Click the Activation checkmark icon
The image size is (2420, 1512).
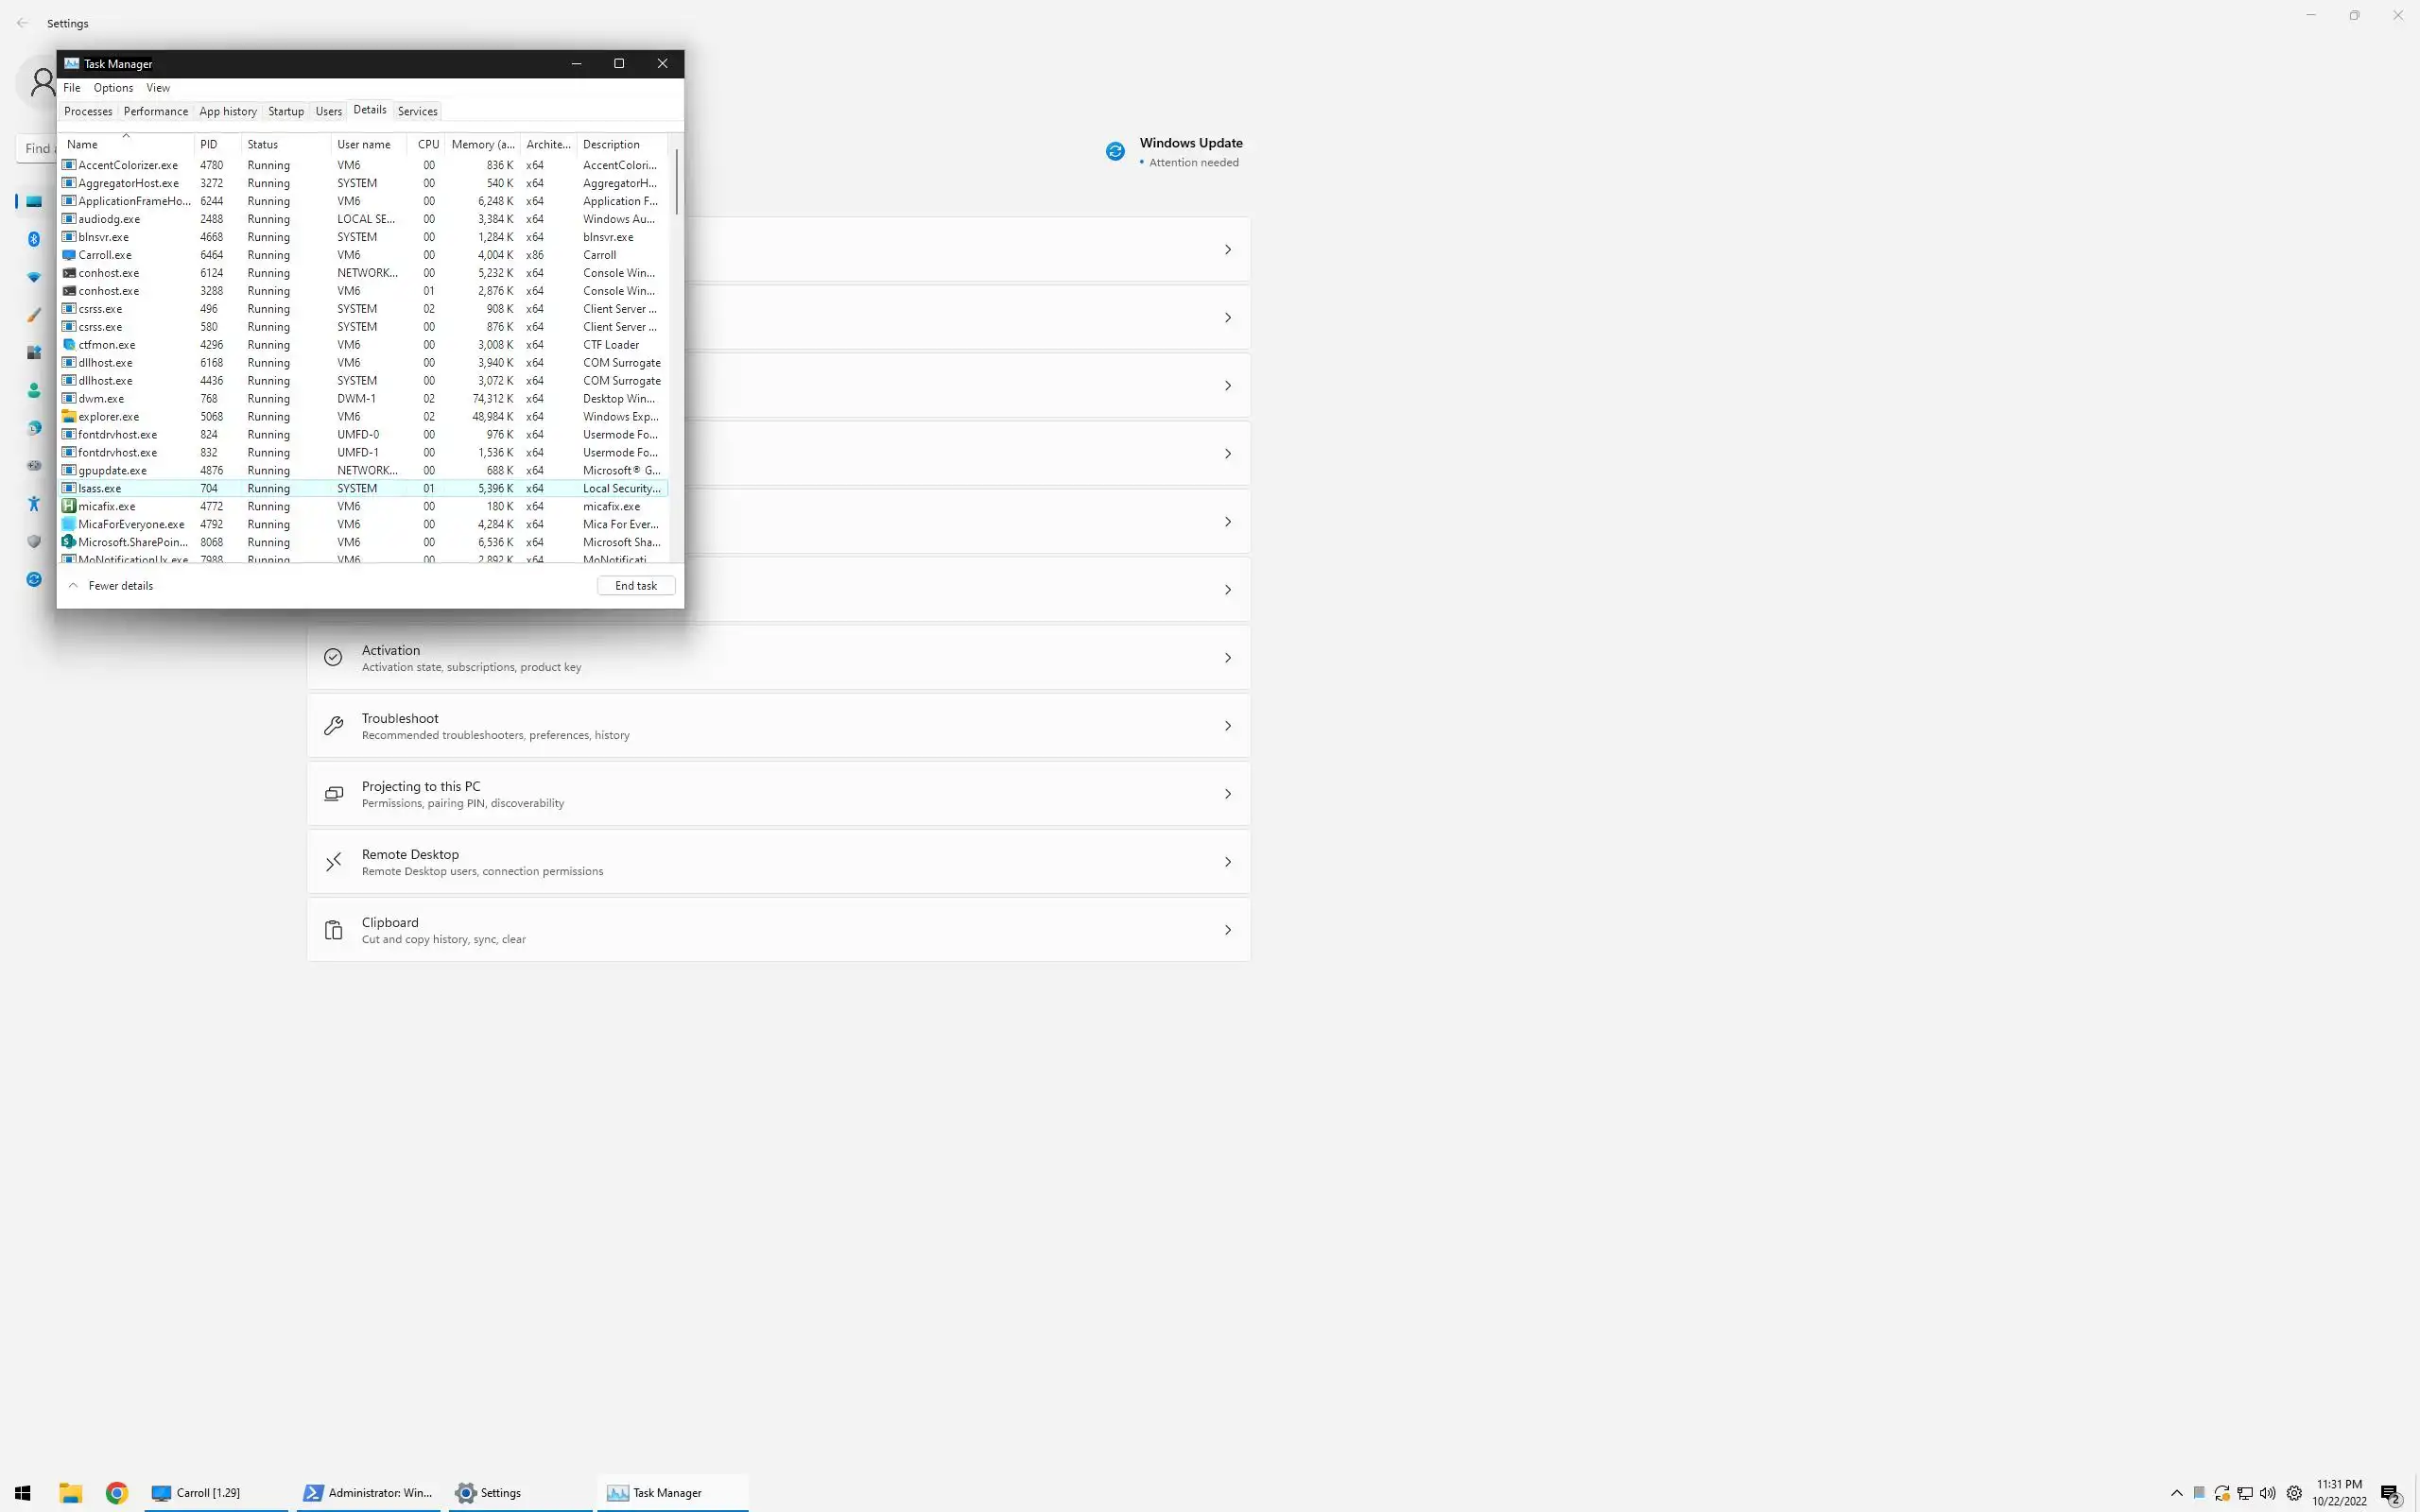coord(333,658)
